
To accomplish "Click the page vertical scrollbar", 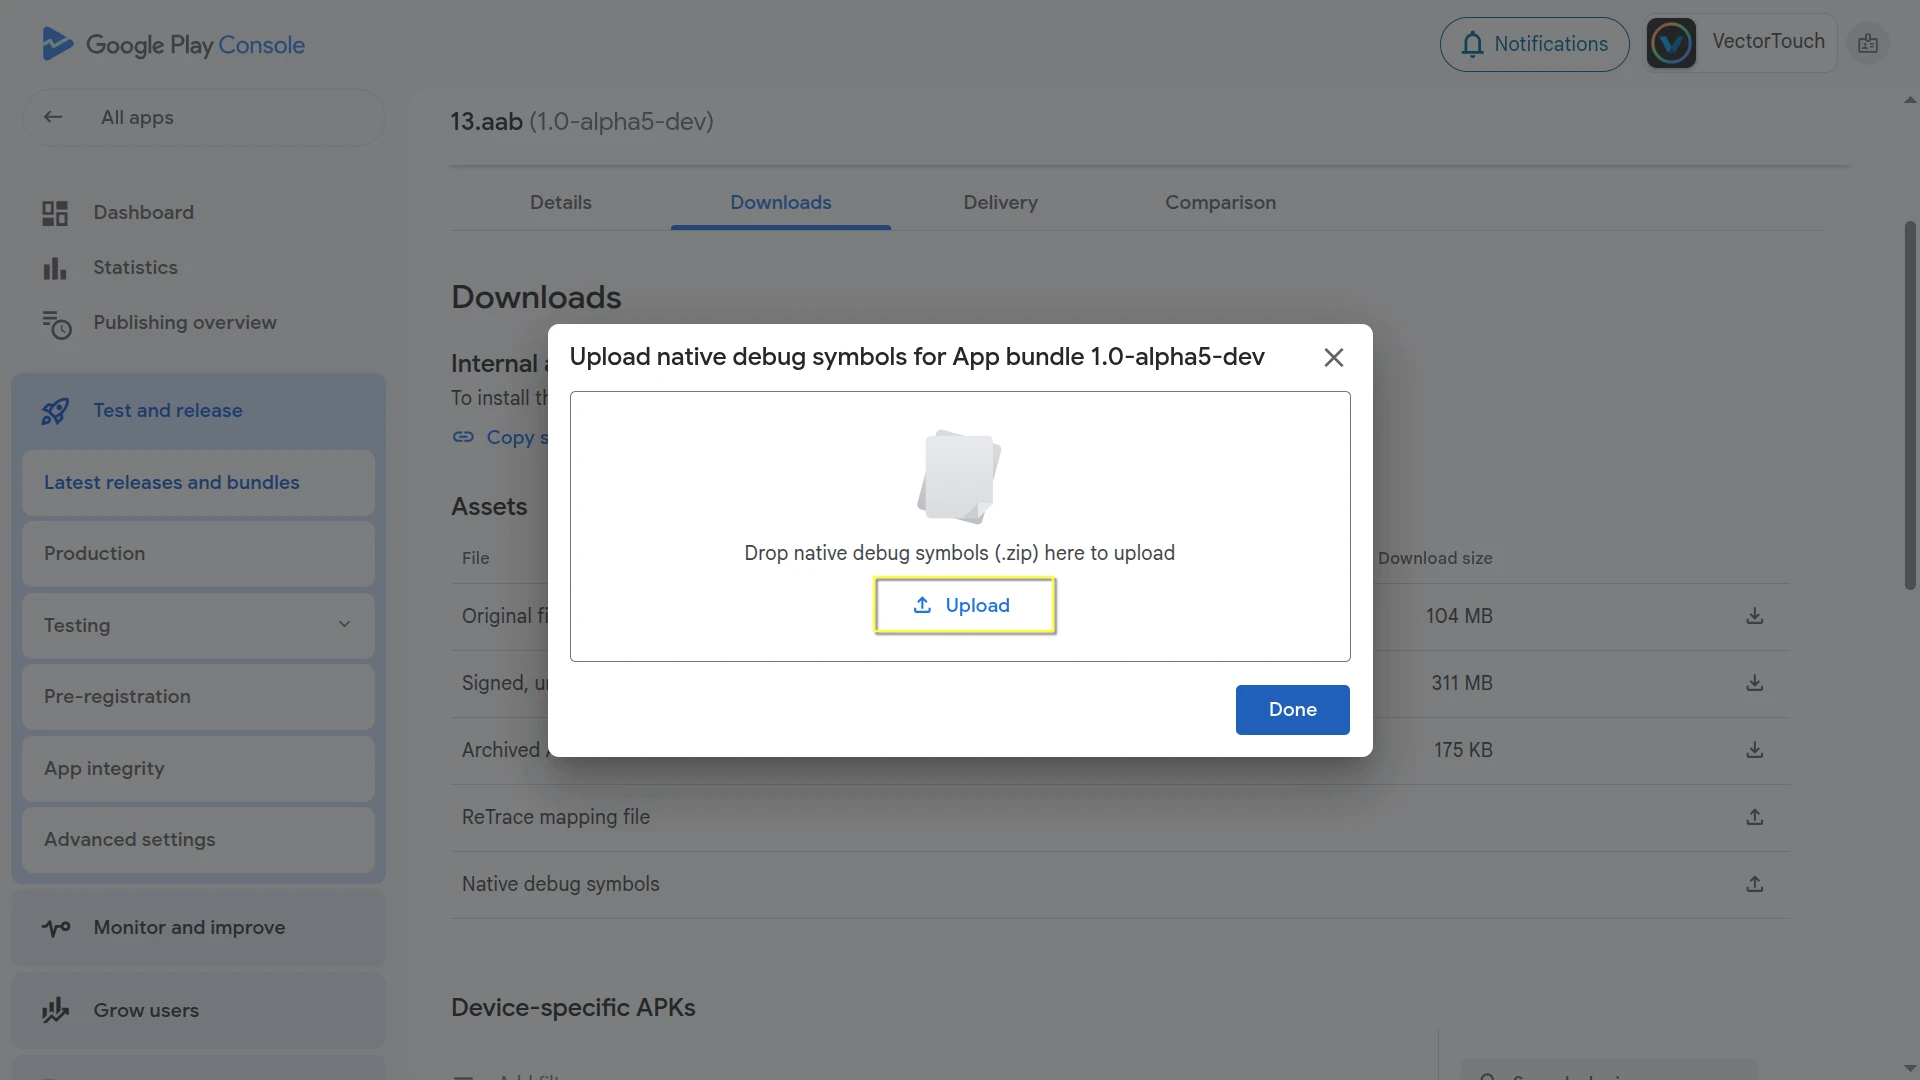I will [1909, 405].
